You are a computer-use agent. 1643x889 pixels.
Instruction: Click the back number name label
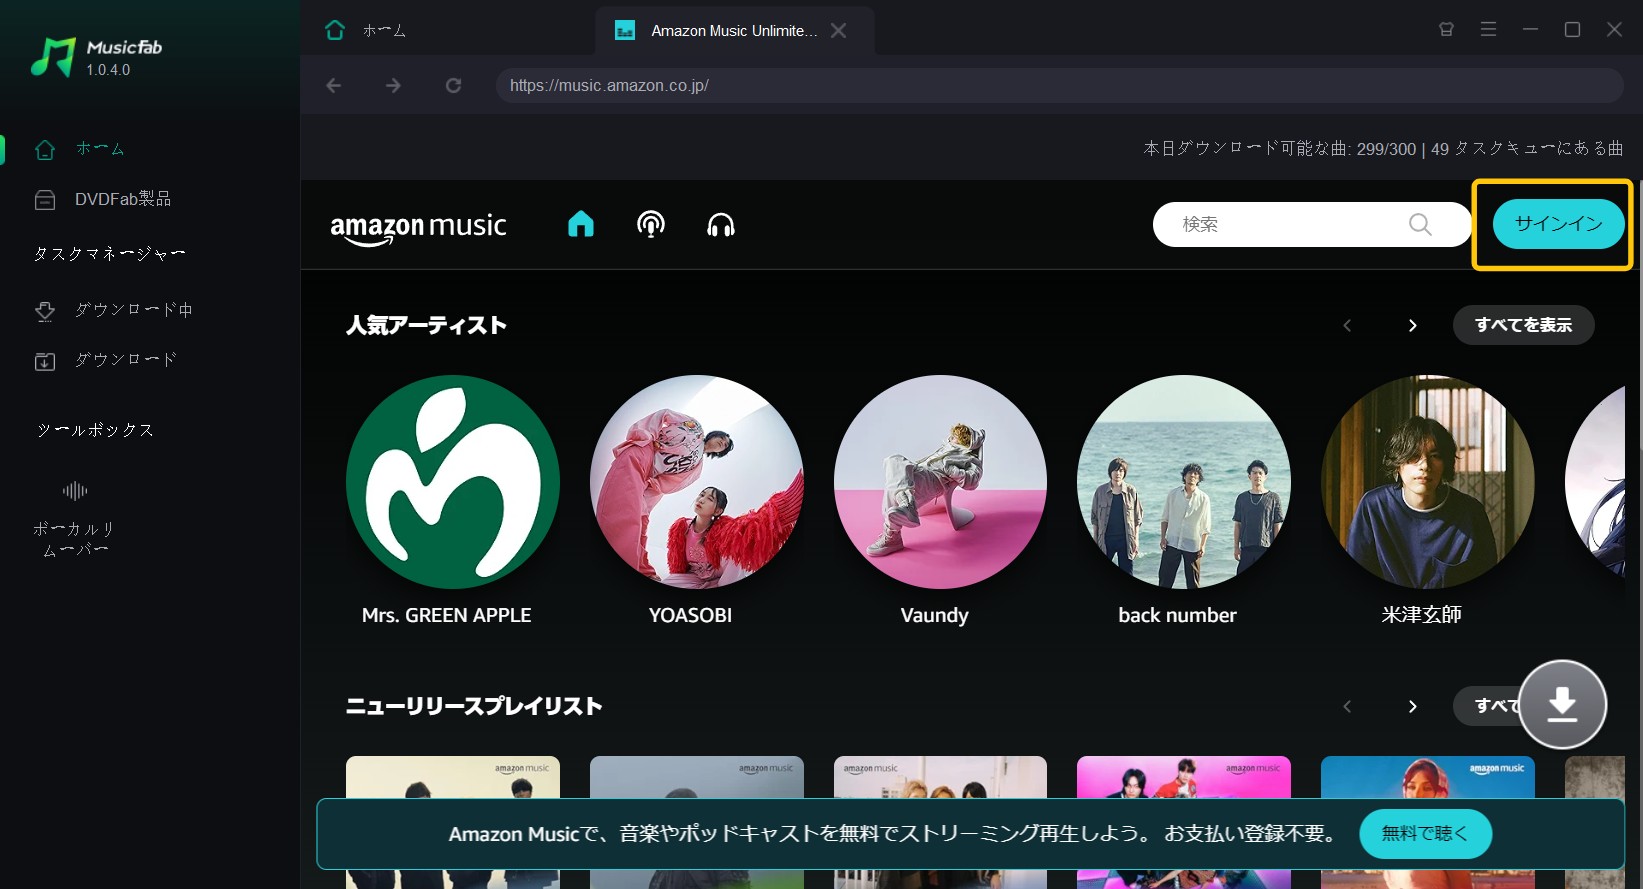[x=1178, y=615]
